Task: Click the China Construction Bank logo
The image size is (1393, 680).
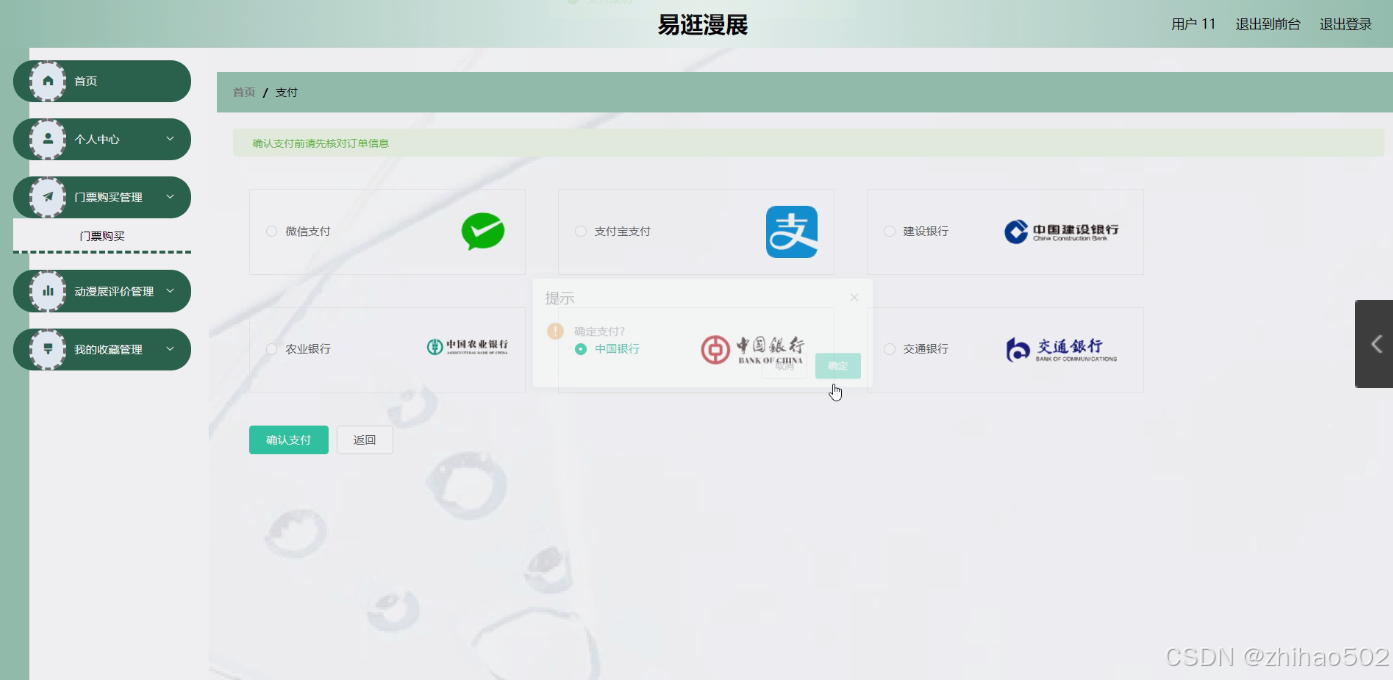Action: click(x=1061, y=232)
